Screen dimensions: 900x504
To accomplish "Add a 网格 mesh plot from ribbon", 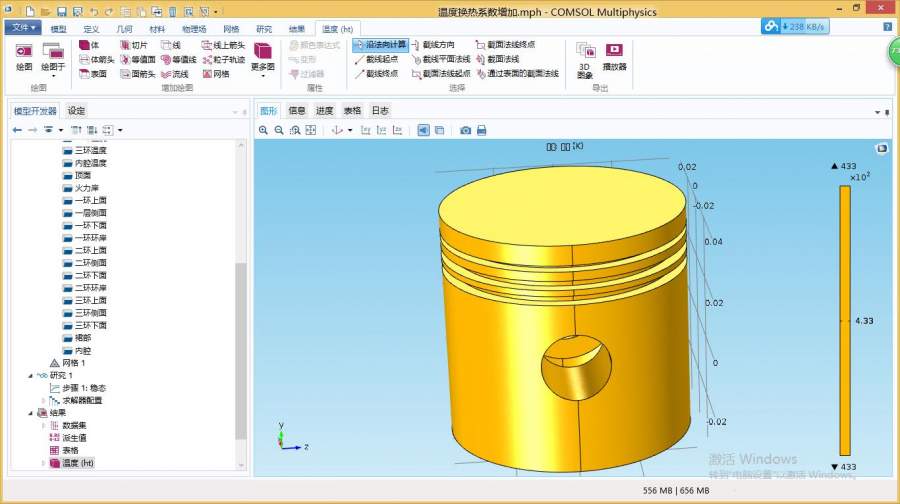I will [x=216, y=73].
